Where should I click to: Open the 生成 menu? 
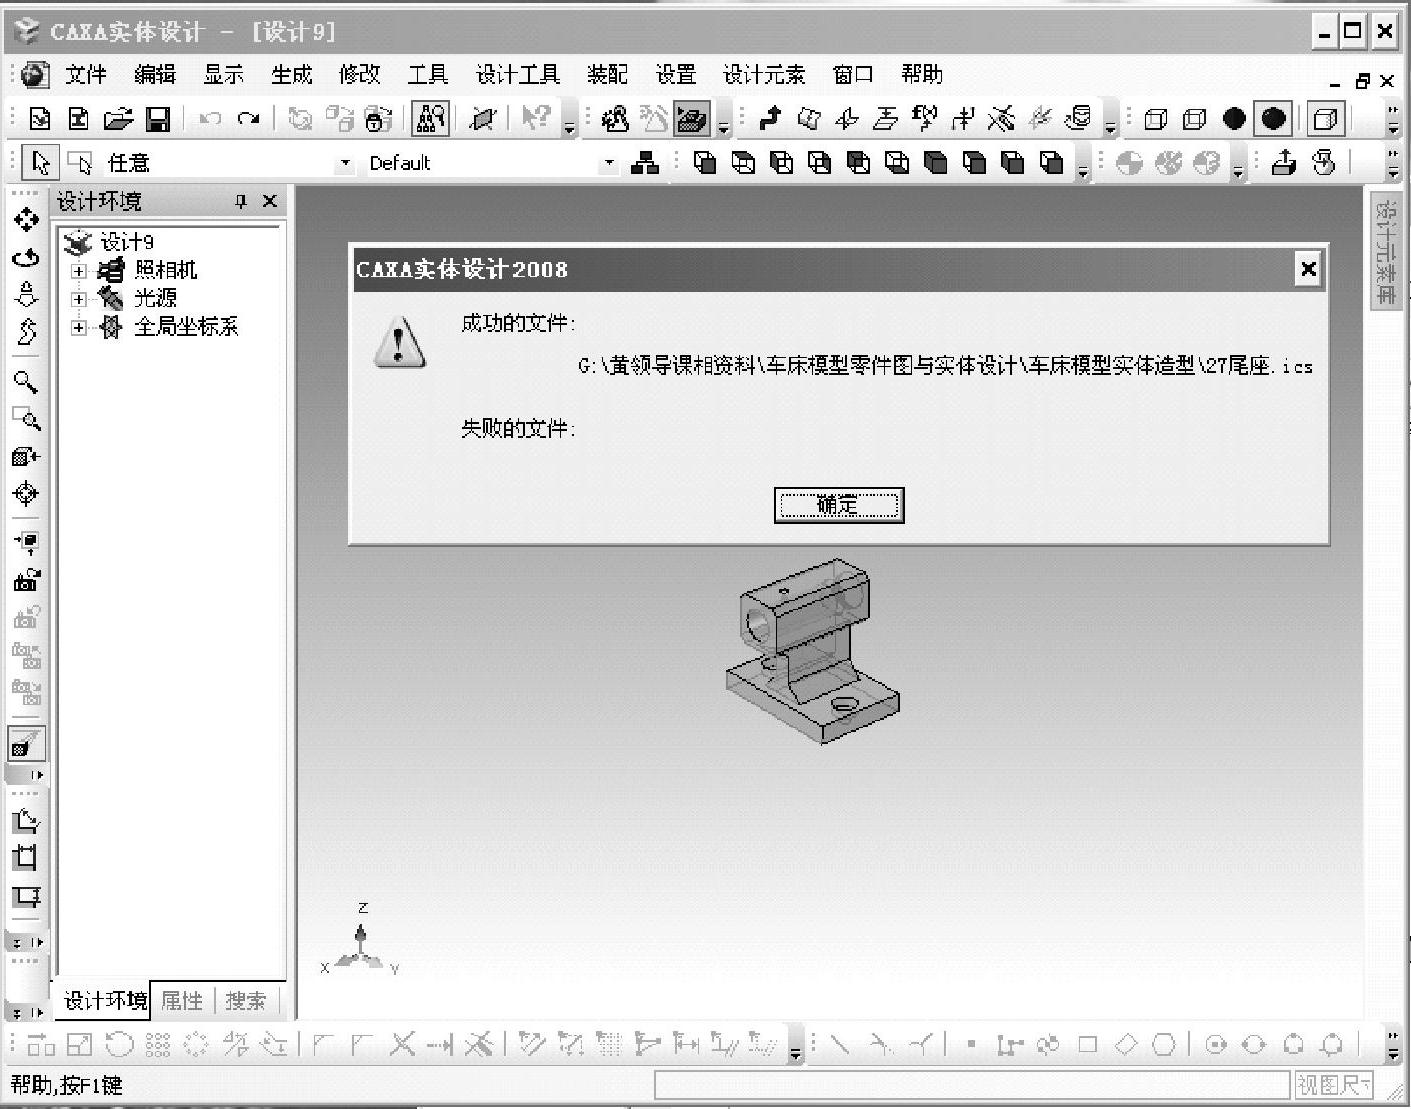291,75
